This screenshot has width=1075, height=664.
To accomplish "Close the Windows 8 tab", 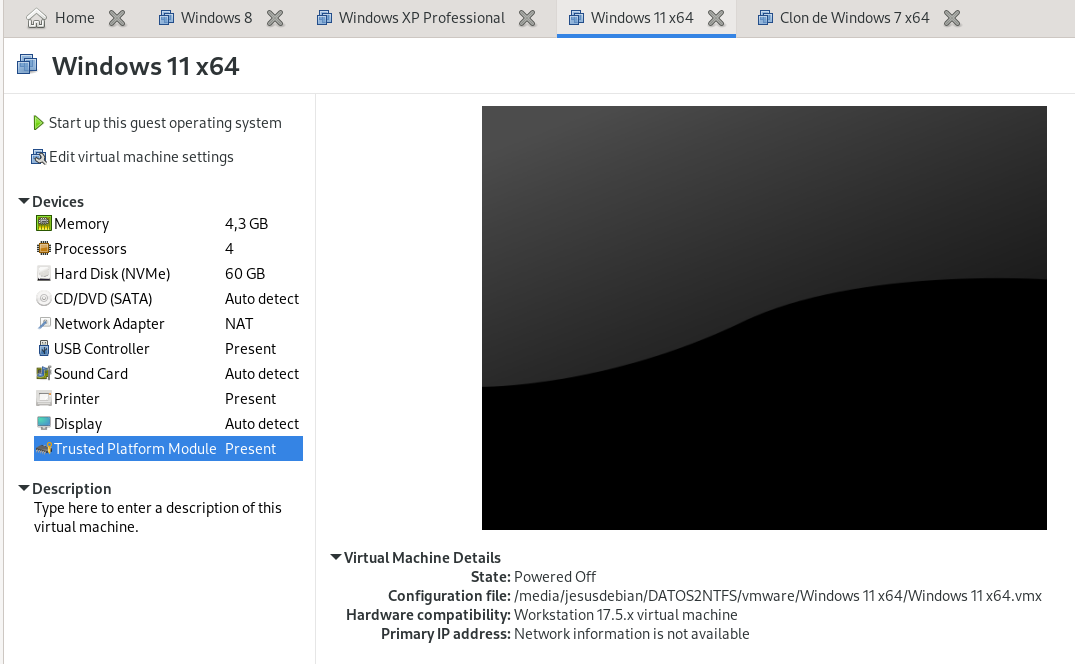I will pyautogui.click(x=275, y=18).
